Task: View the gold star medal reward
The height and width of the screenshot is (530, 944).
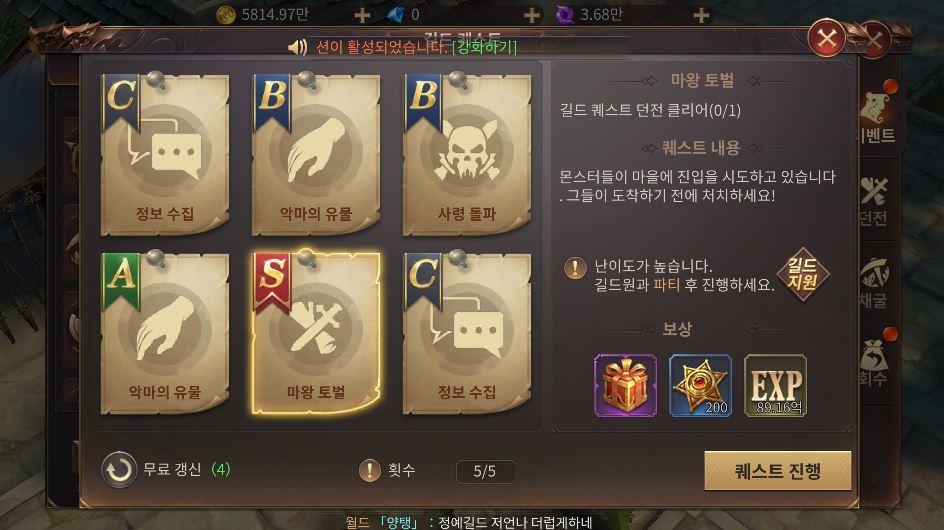Action: [x=700, y=385]
